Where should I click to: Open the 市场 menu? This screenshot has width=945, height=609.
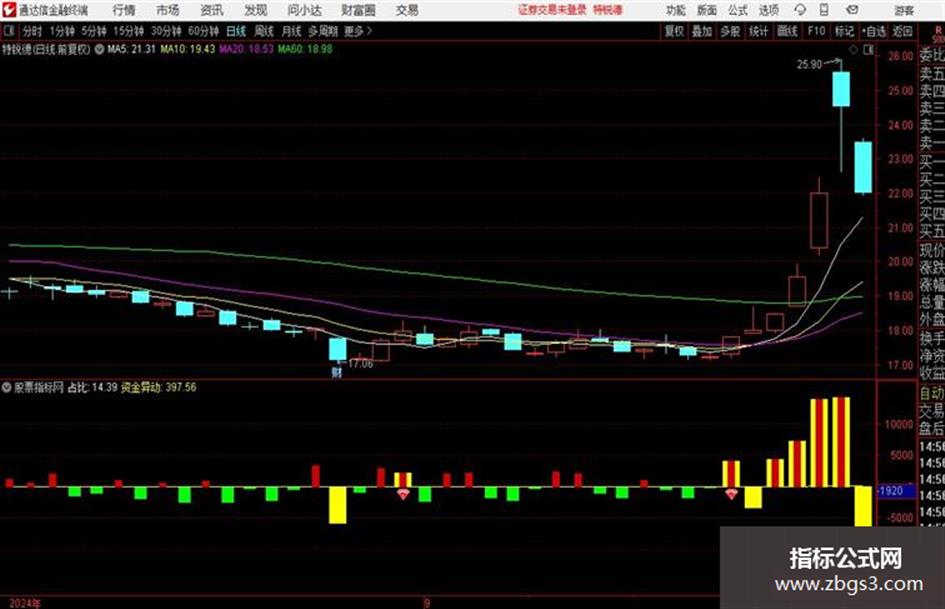(168, 10)
